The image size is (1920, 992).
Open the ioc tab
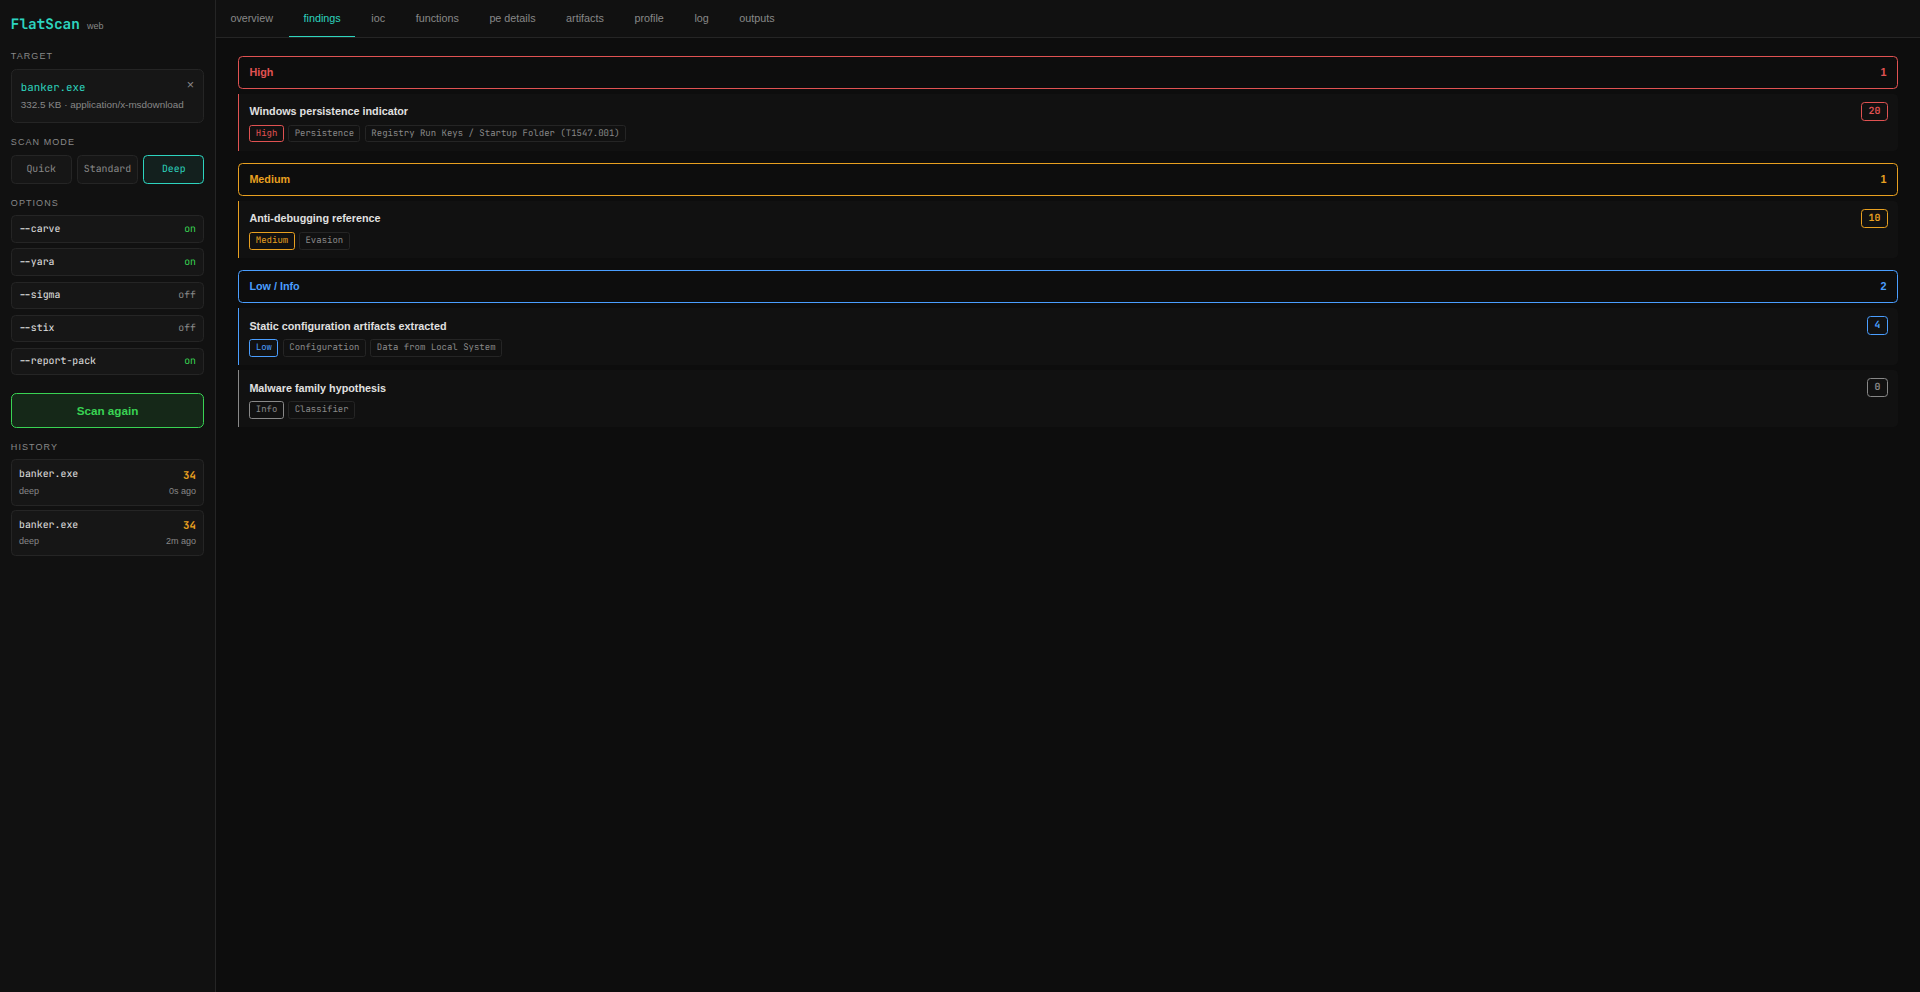[x=378, y=19]
